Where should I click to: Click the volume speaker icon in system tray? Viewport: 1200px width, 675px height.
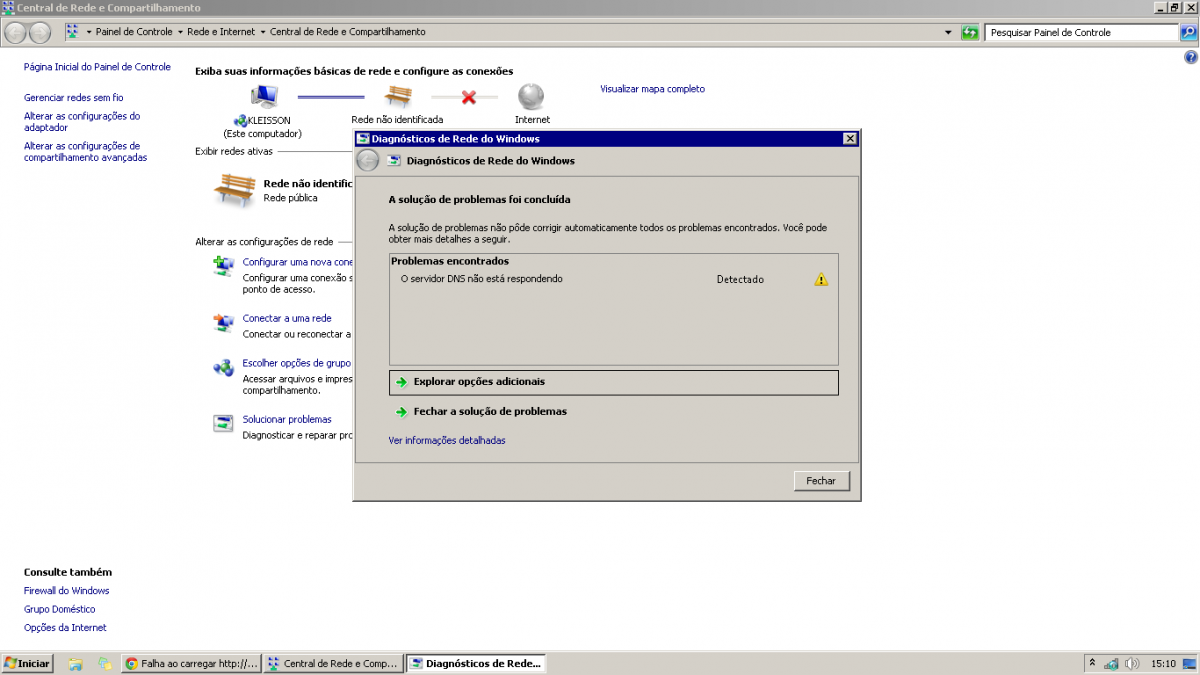click(x=1131, y=663)
